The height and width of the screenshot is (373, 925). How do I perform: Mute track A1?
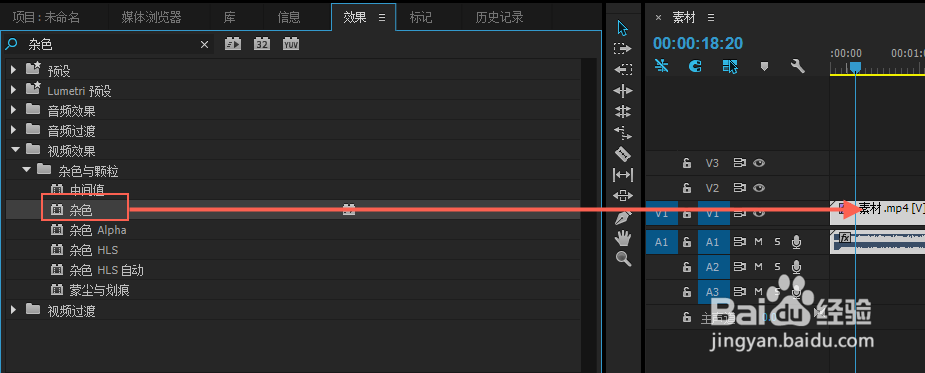click(759, 241)
